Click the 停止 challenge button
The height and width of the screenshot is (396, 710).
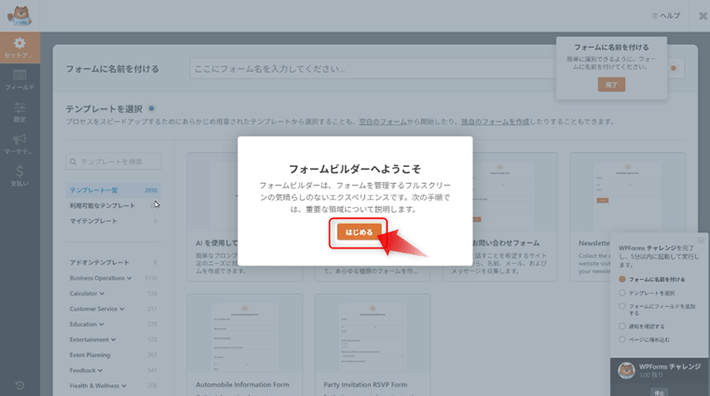click(659, 392)
